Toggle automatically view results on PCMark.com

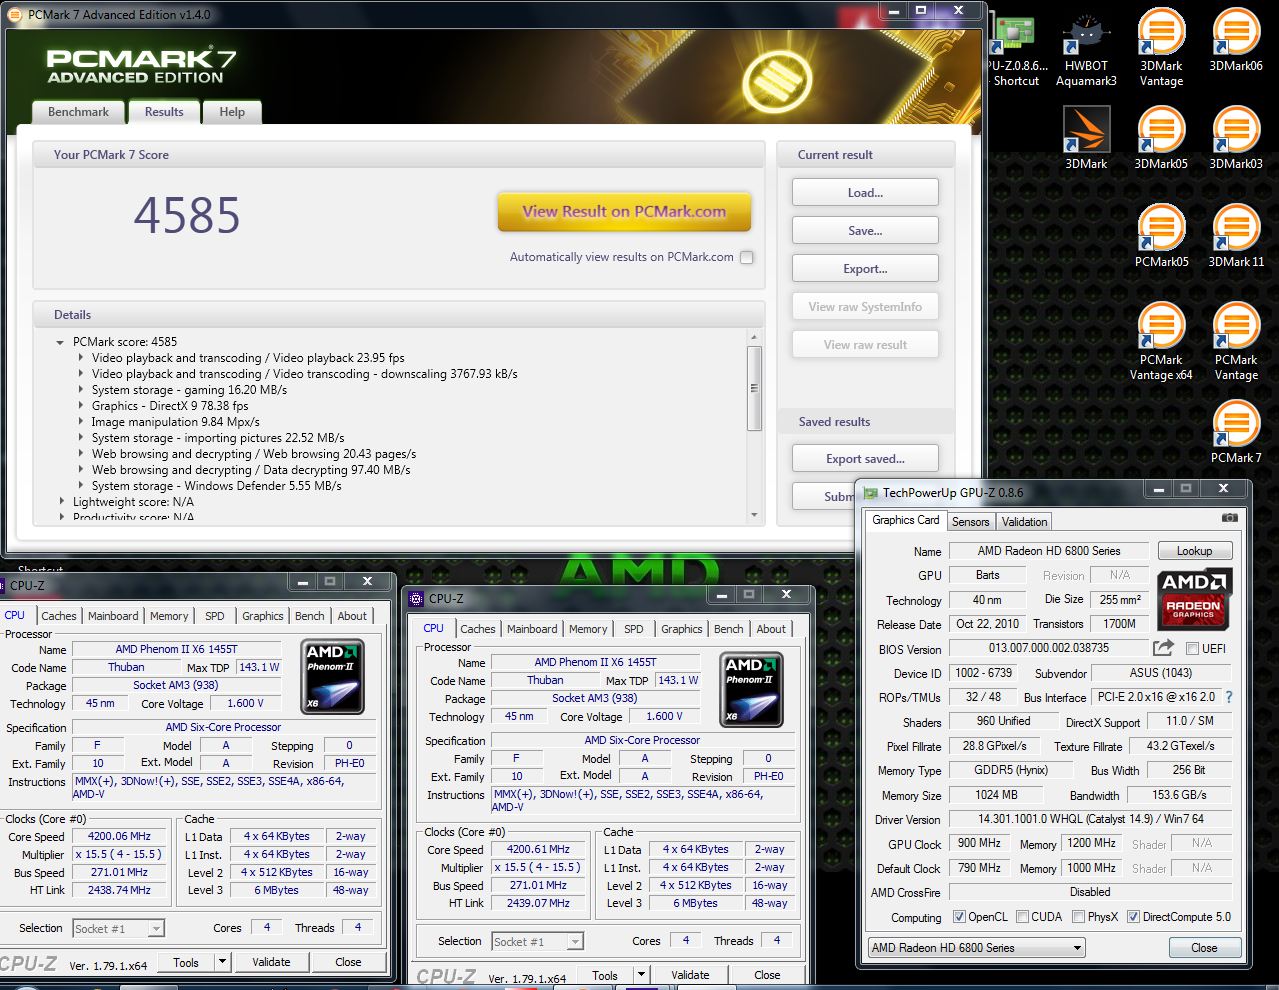click(x=746, y=257)
